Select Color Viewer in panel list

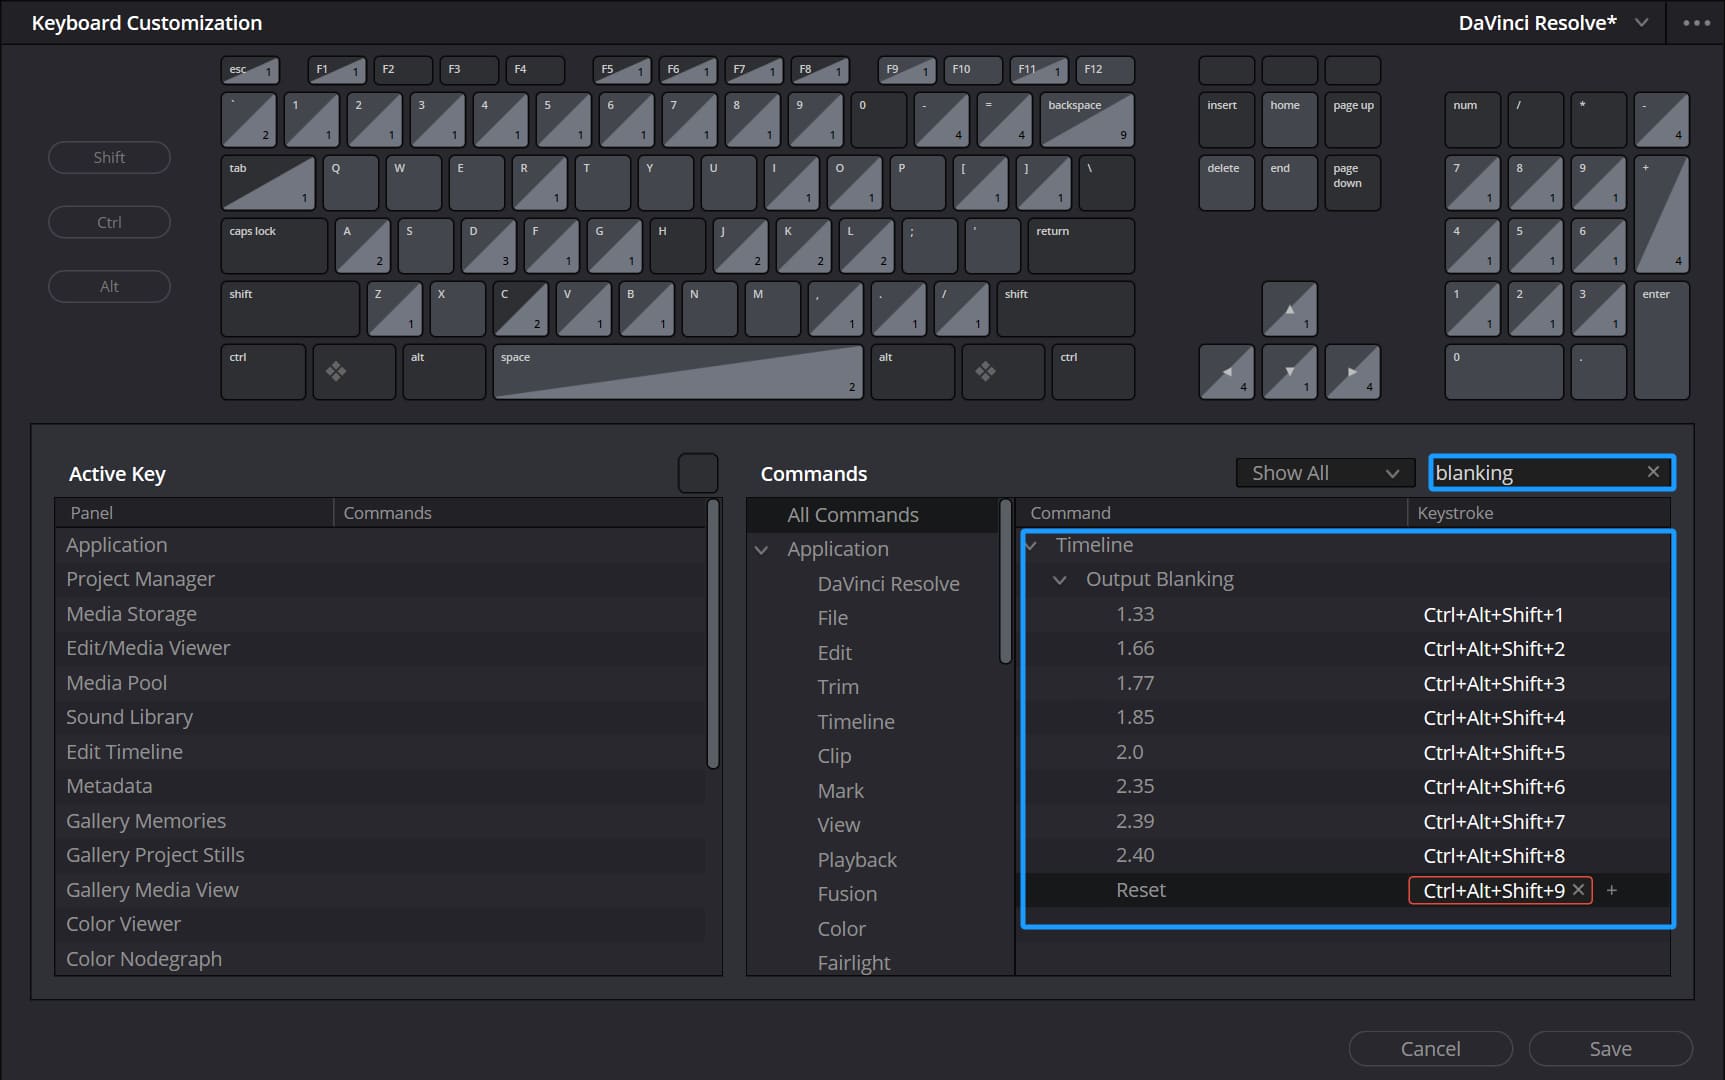[380, 924]
